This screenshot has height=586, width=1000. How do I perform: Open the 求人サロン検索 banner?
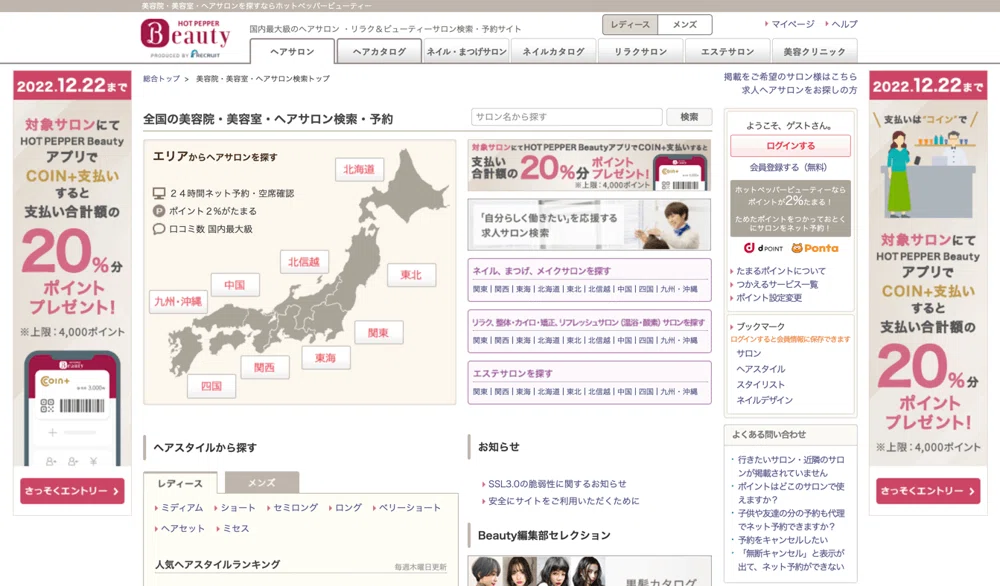tap(589, 224)
